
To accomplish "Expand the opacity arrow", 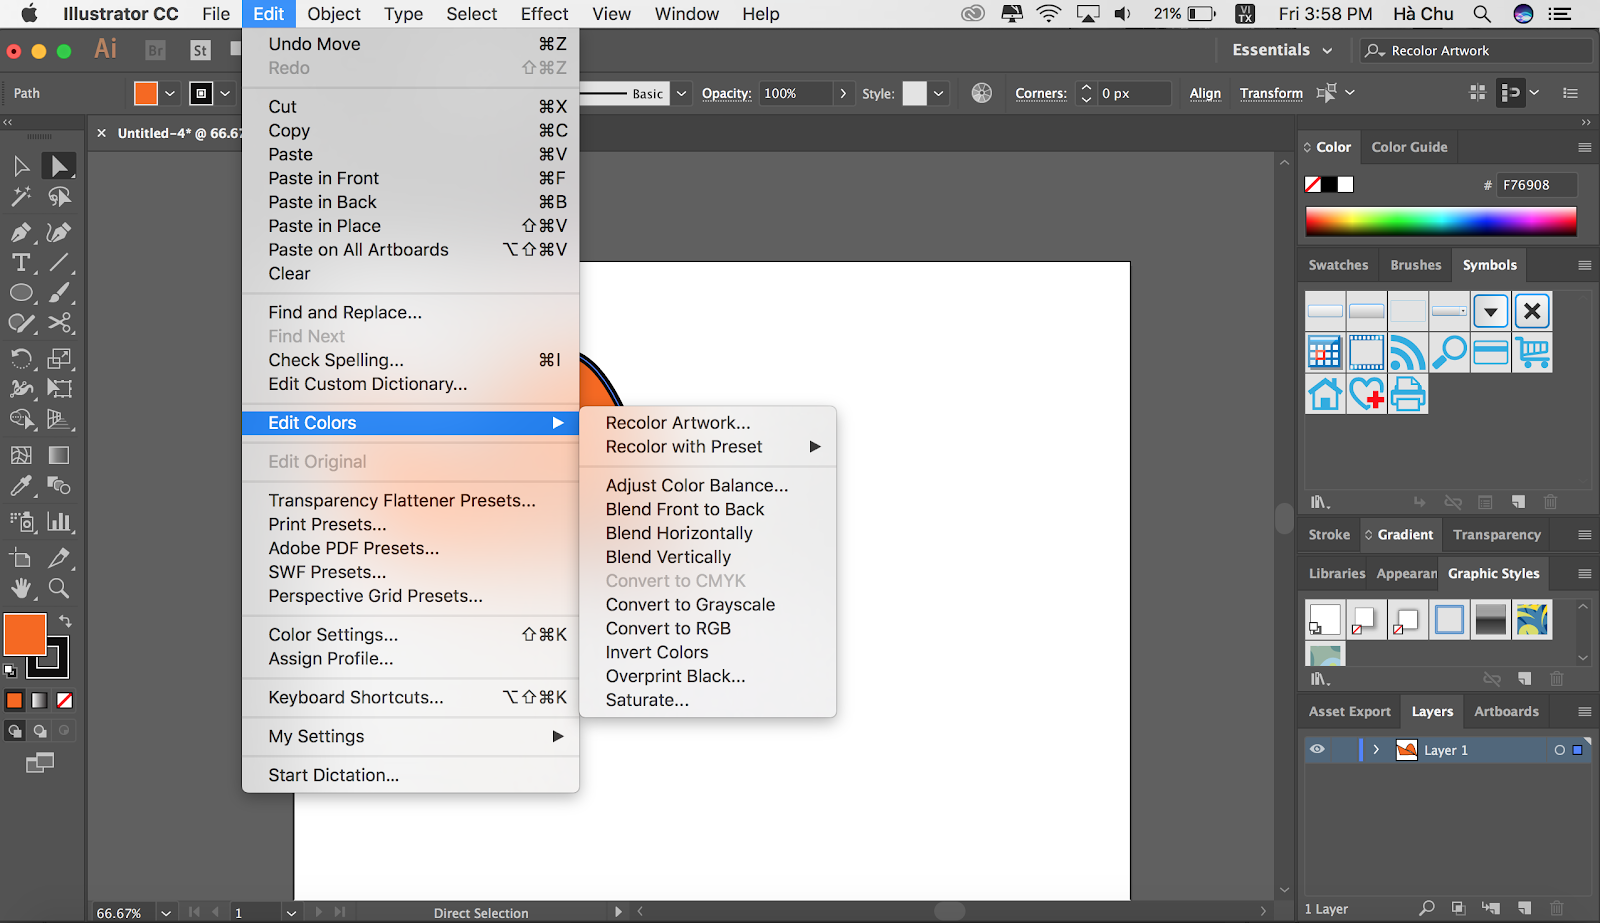I will pos(843,93).
